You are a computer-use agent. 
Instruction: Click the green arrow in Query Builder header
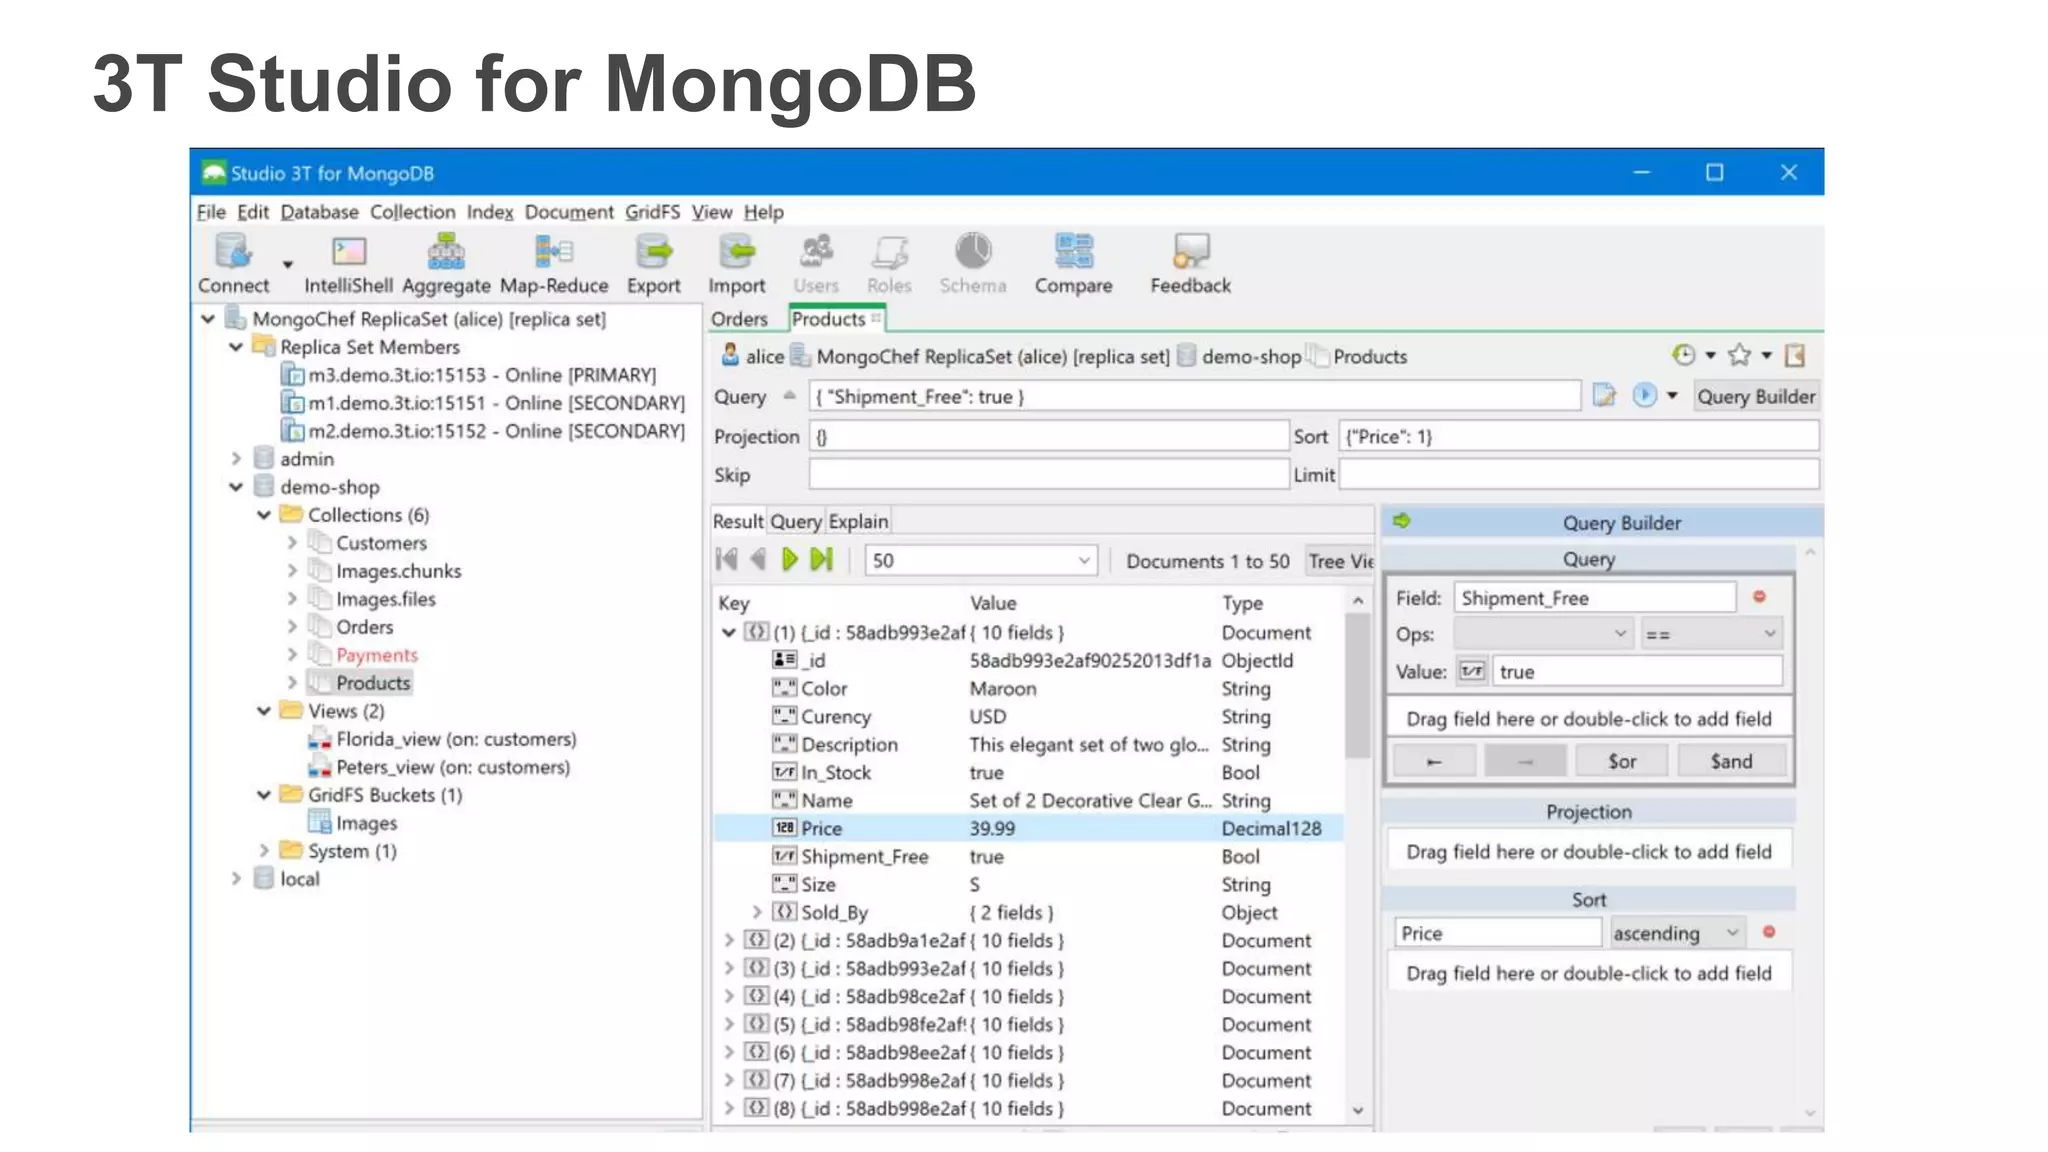[x=1402, y=521]
